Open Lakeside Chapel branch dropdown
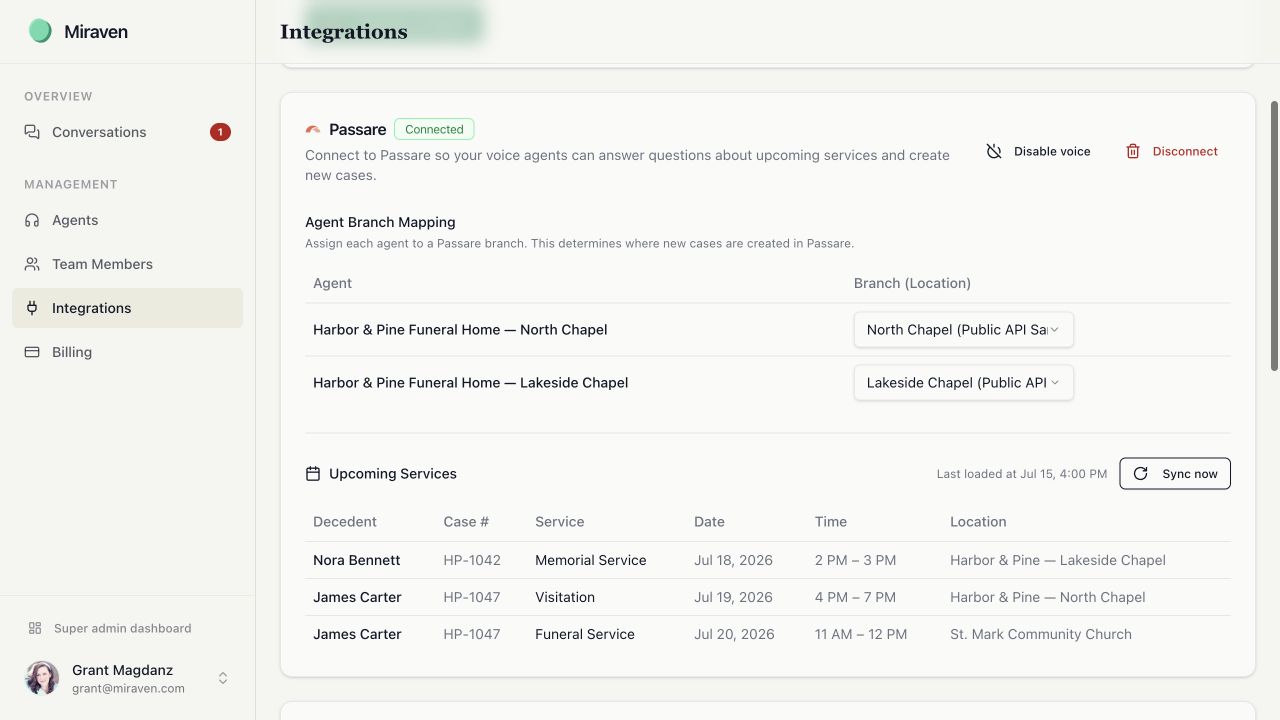The image size is (1280, 720). click(964, 383)
